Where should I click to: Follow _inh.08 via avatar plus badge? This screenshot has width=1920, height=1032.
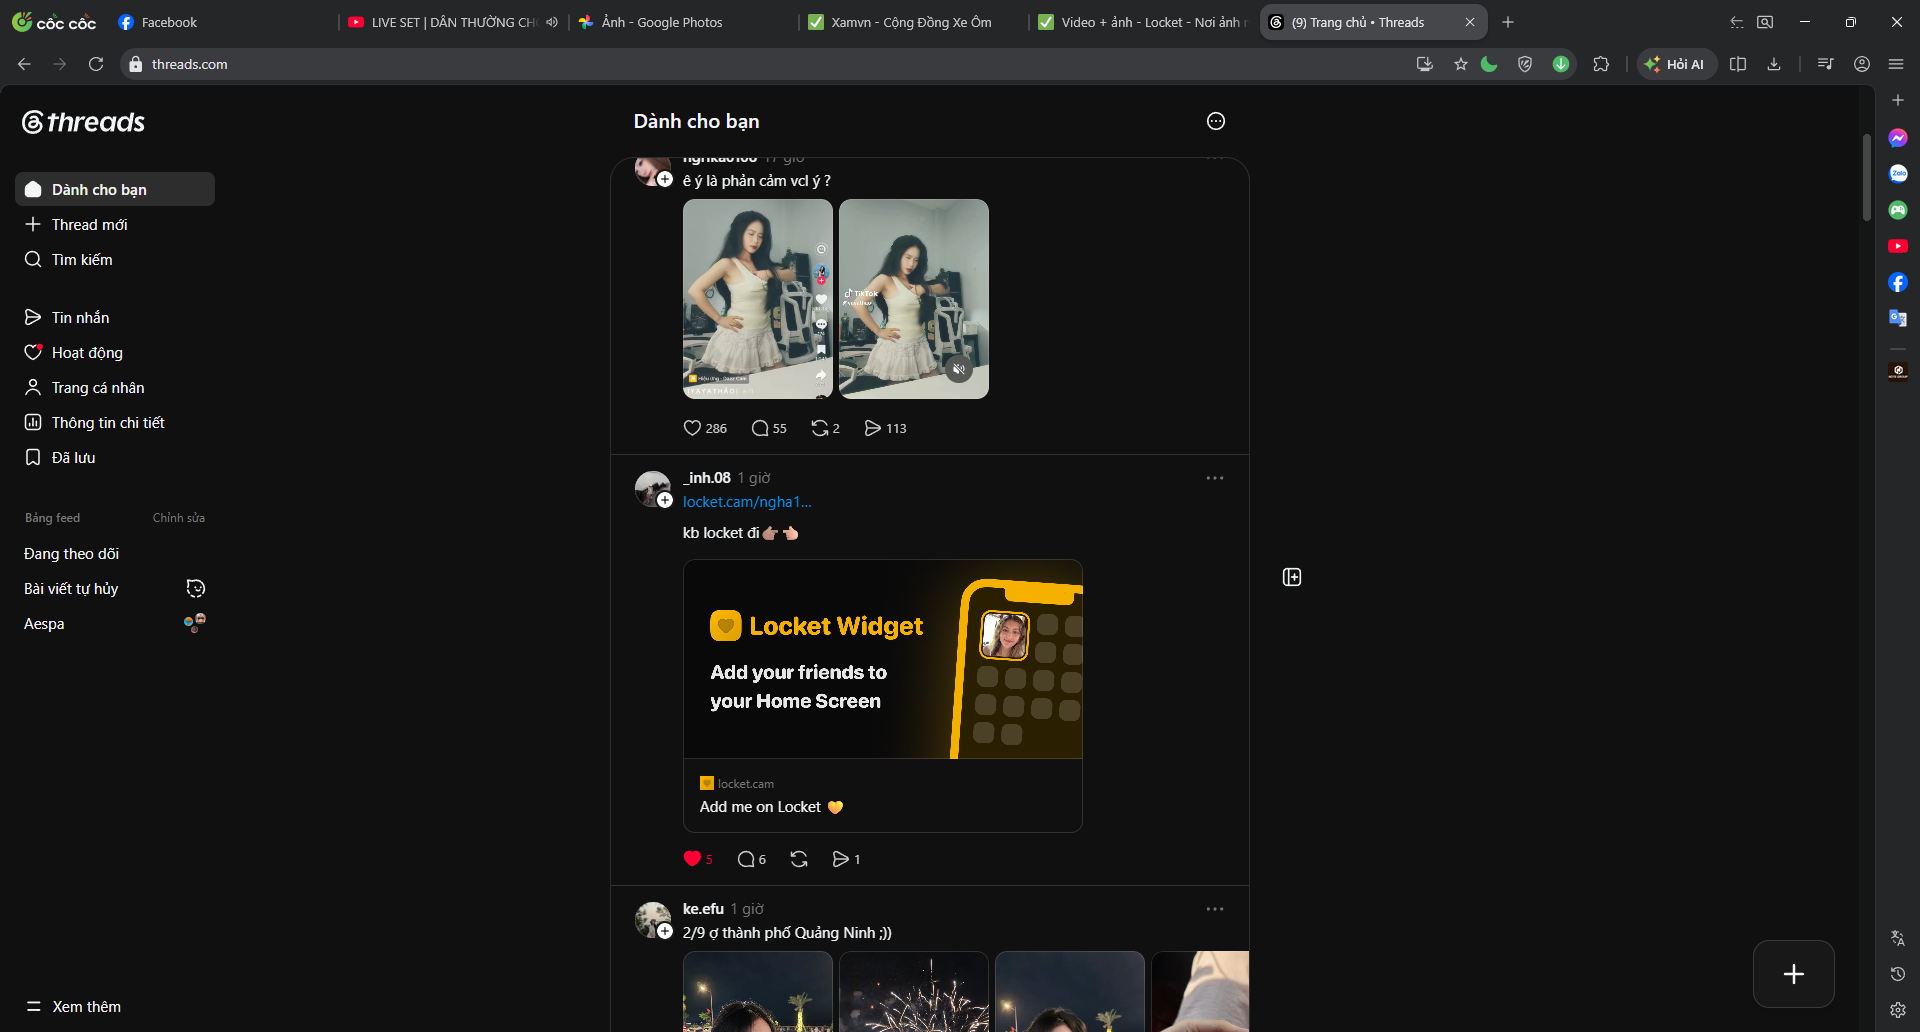[665, 500]
